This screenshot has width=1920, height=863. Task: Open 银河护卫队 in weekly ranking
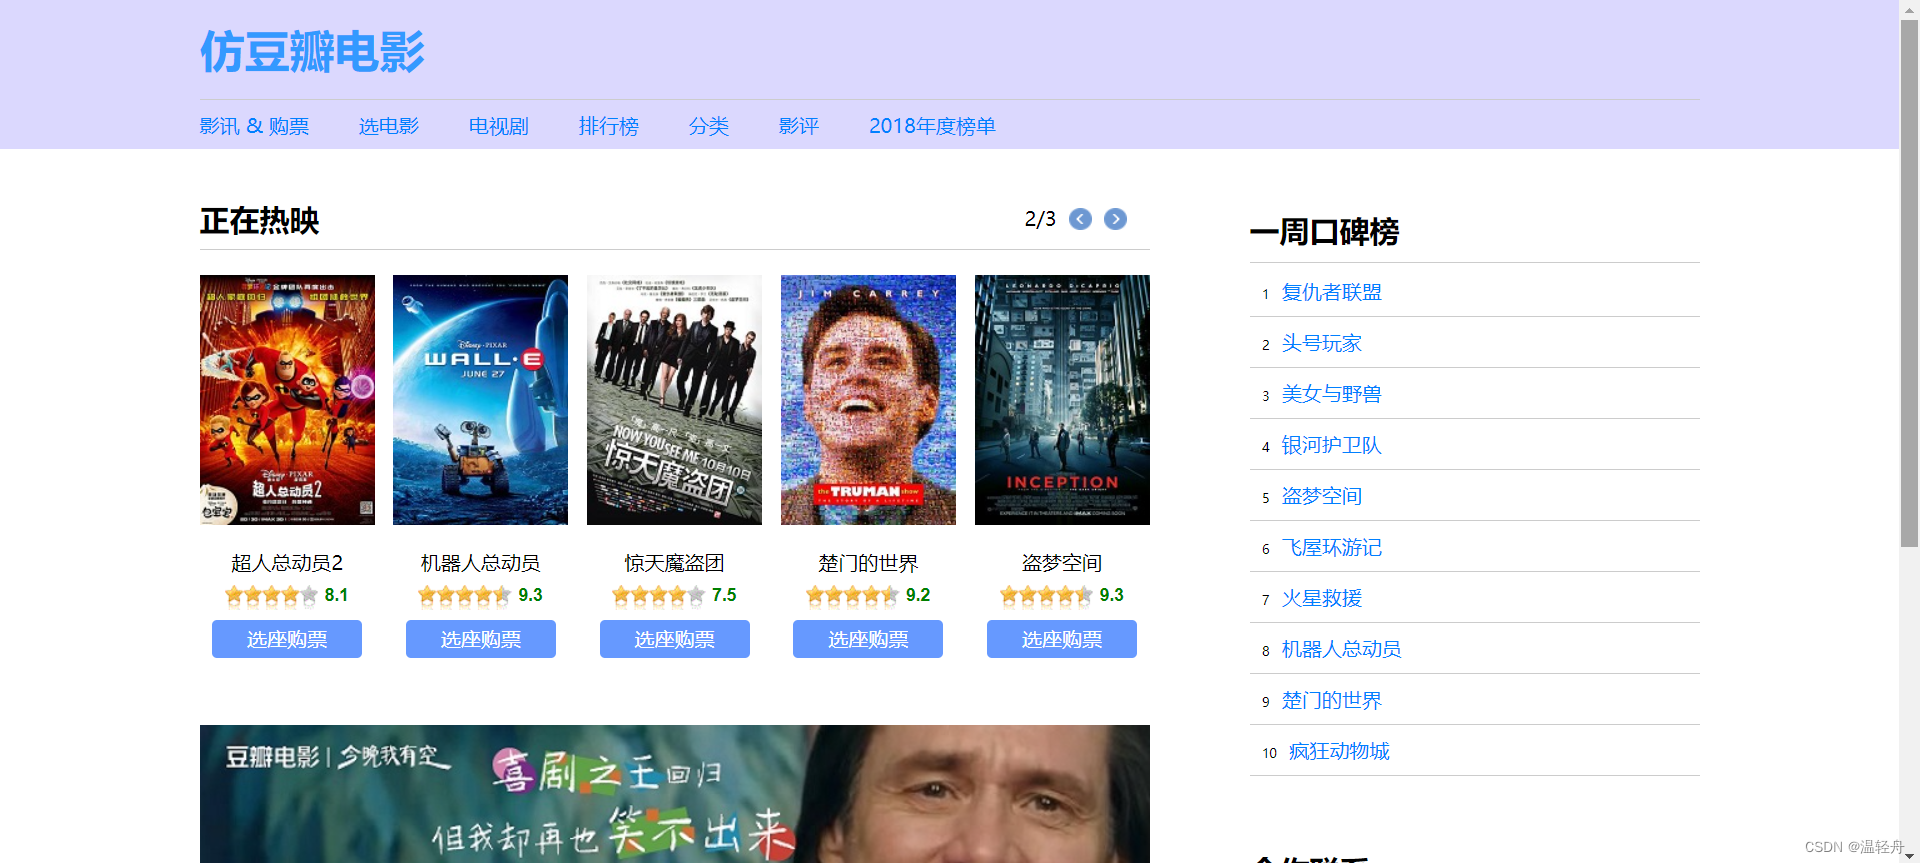point(1332,445)
